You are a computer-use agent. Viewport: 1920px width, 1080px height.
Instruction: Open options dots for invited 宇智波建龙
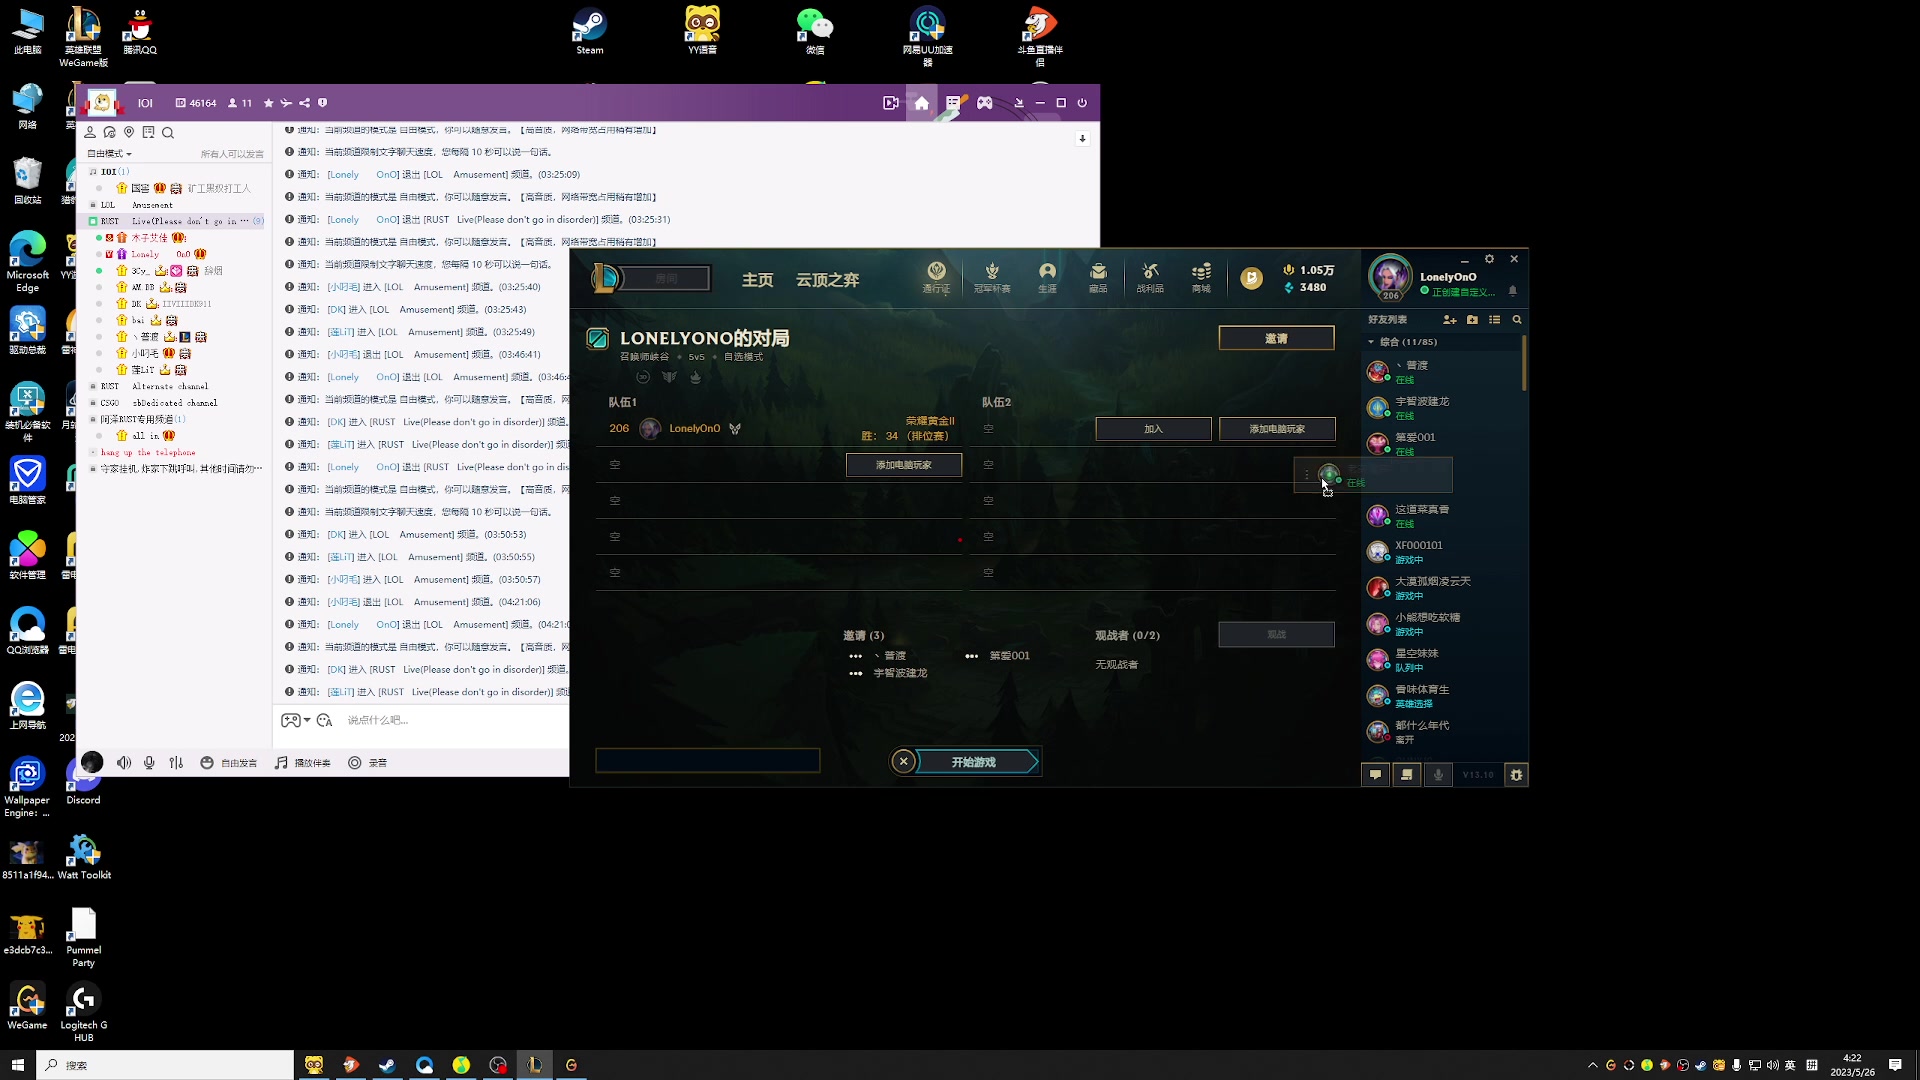click(855, 673)
